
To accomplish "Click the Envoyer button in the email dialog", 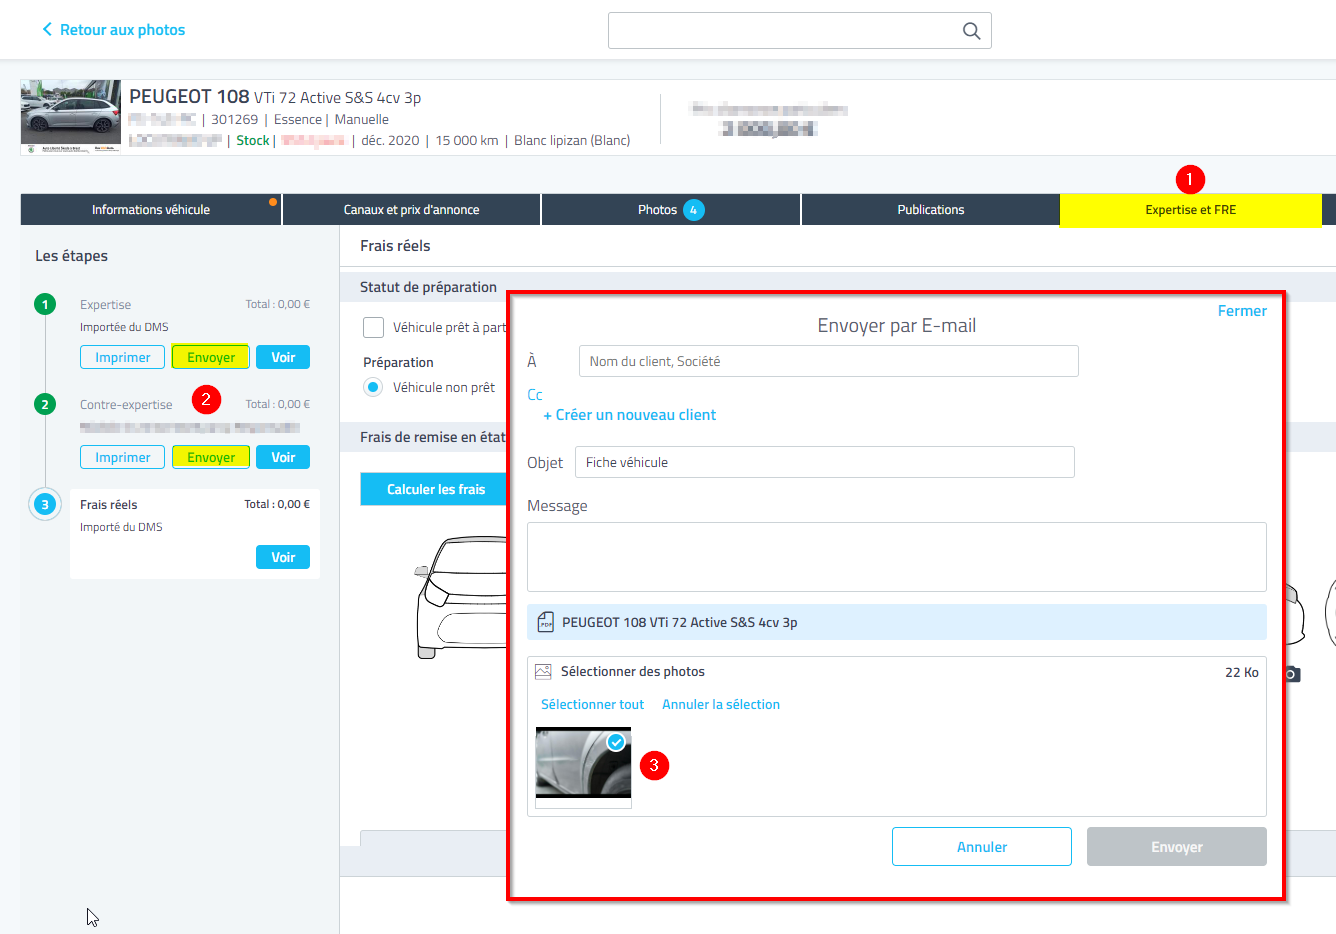I will [x=1177, y=847].
